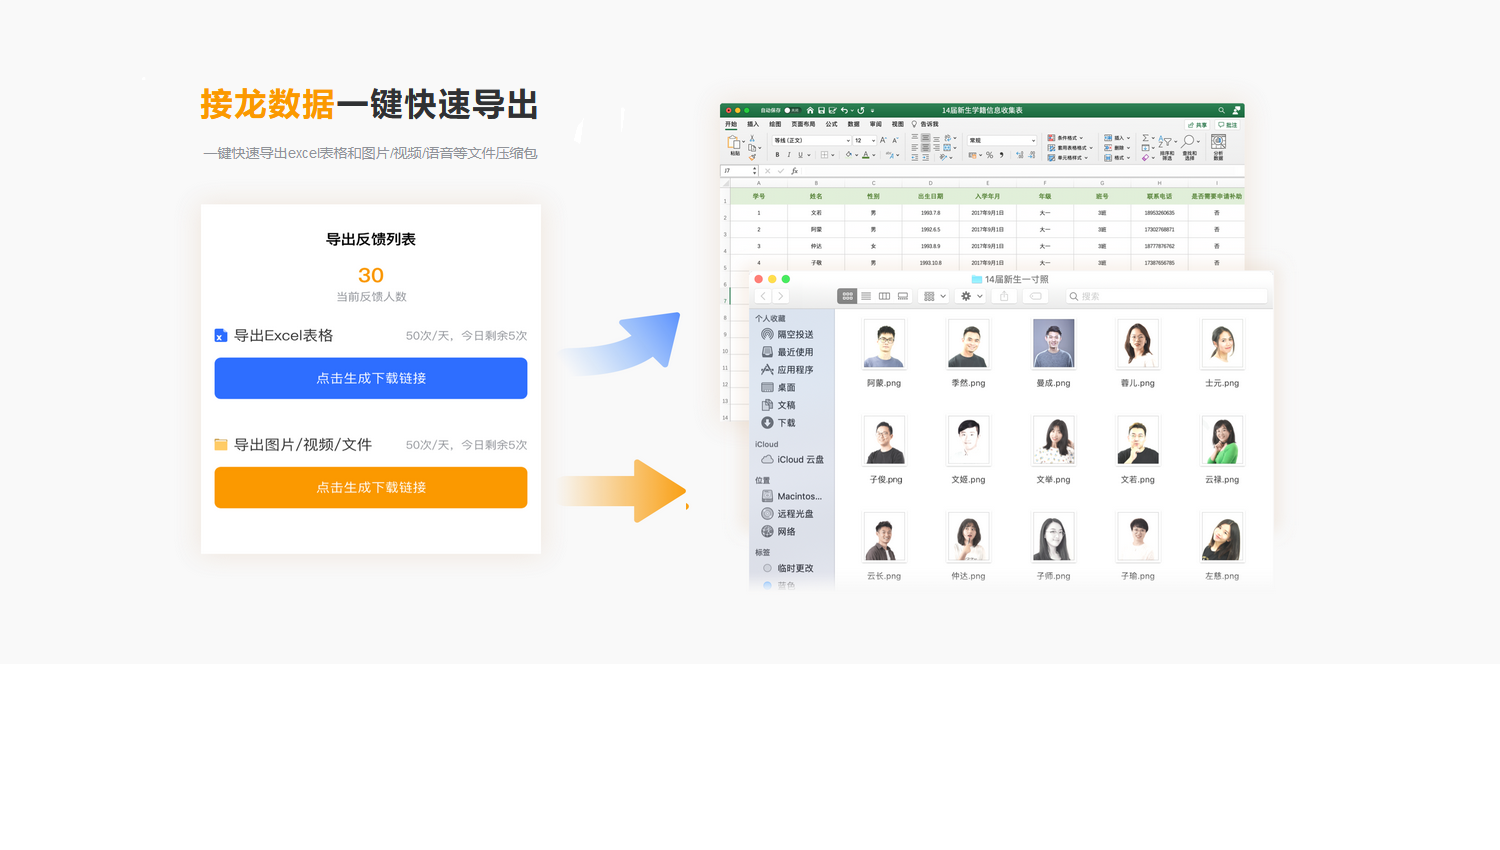Click the AutoSum sigma icon
This screenshot has height=850, width=1500.
1146,138
